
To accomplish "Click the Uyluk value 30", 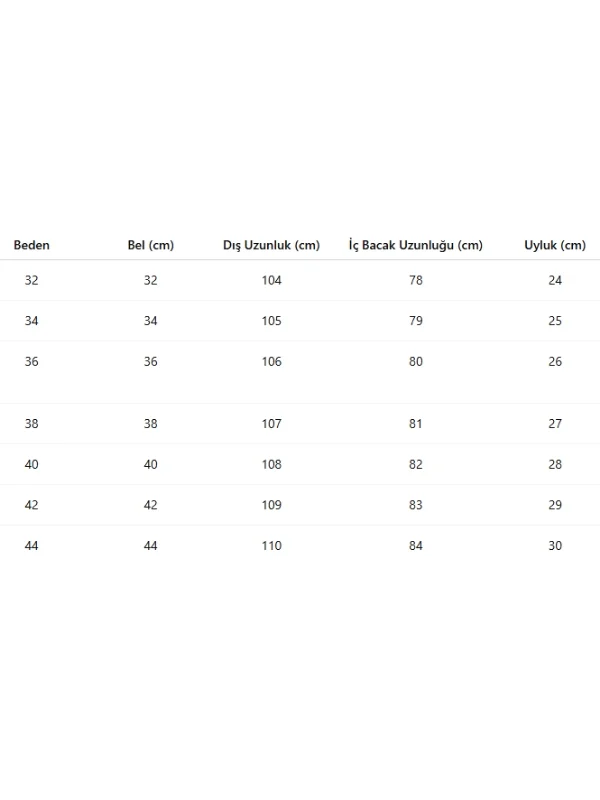I will [555, 545].
